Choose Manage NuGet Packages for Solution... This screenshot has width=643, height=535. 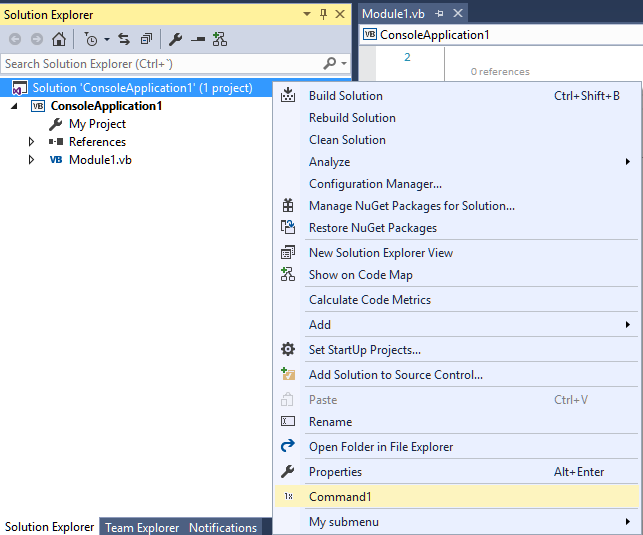tap(456, 206)
